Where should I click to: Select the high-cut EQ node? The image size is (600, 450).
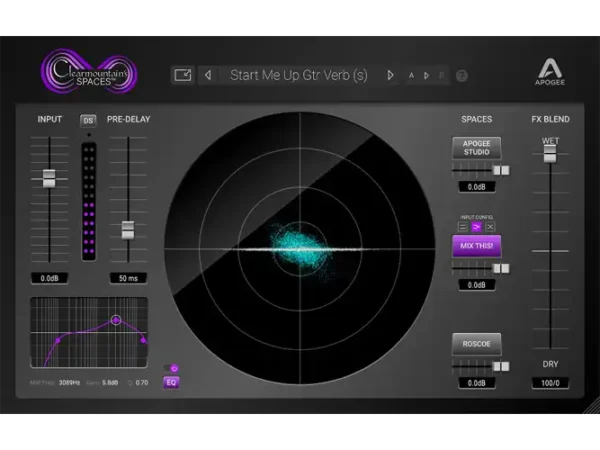pos(143,340)
